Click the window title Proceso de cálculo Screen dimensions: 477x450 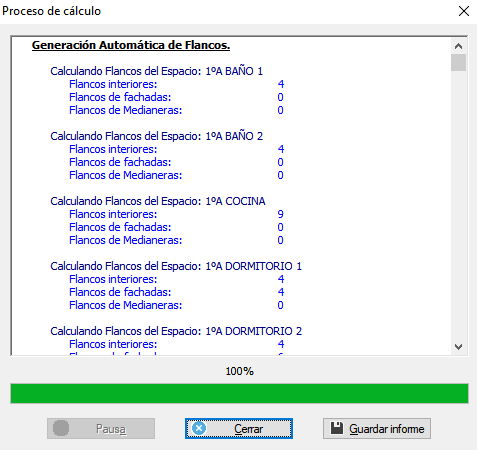51,11
